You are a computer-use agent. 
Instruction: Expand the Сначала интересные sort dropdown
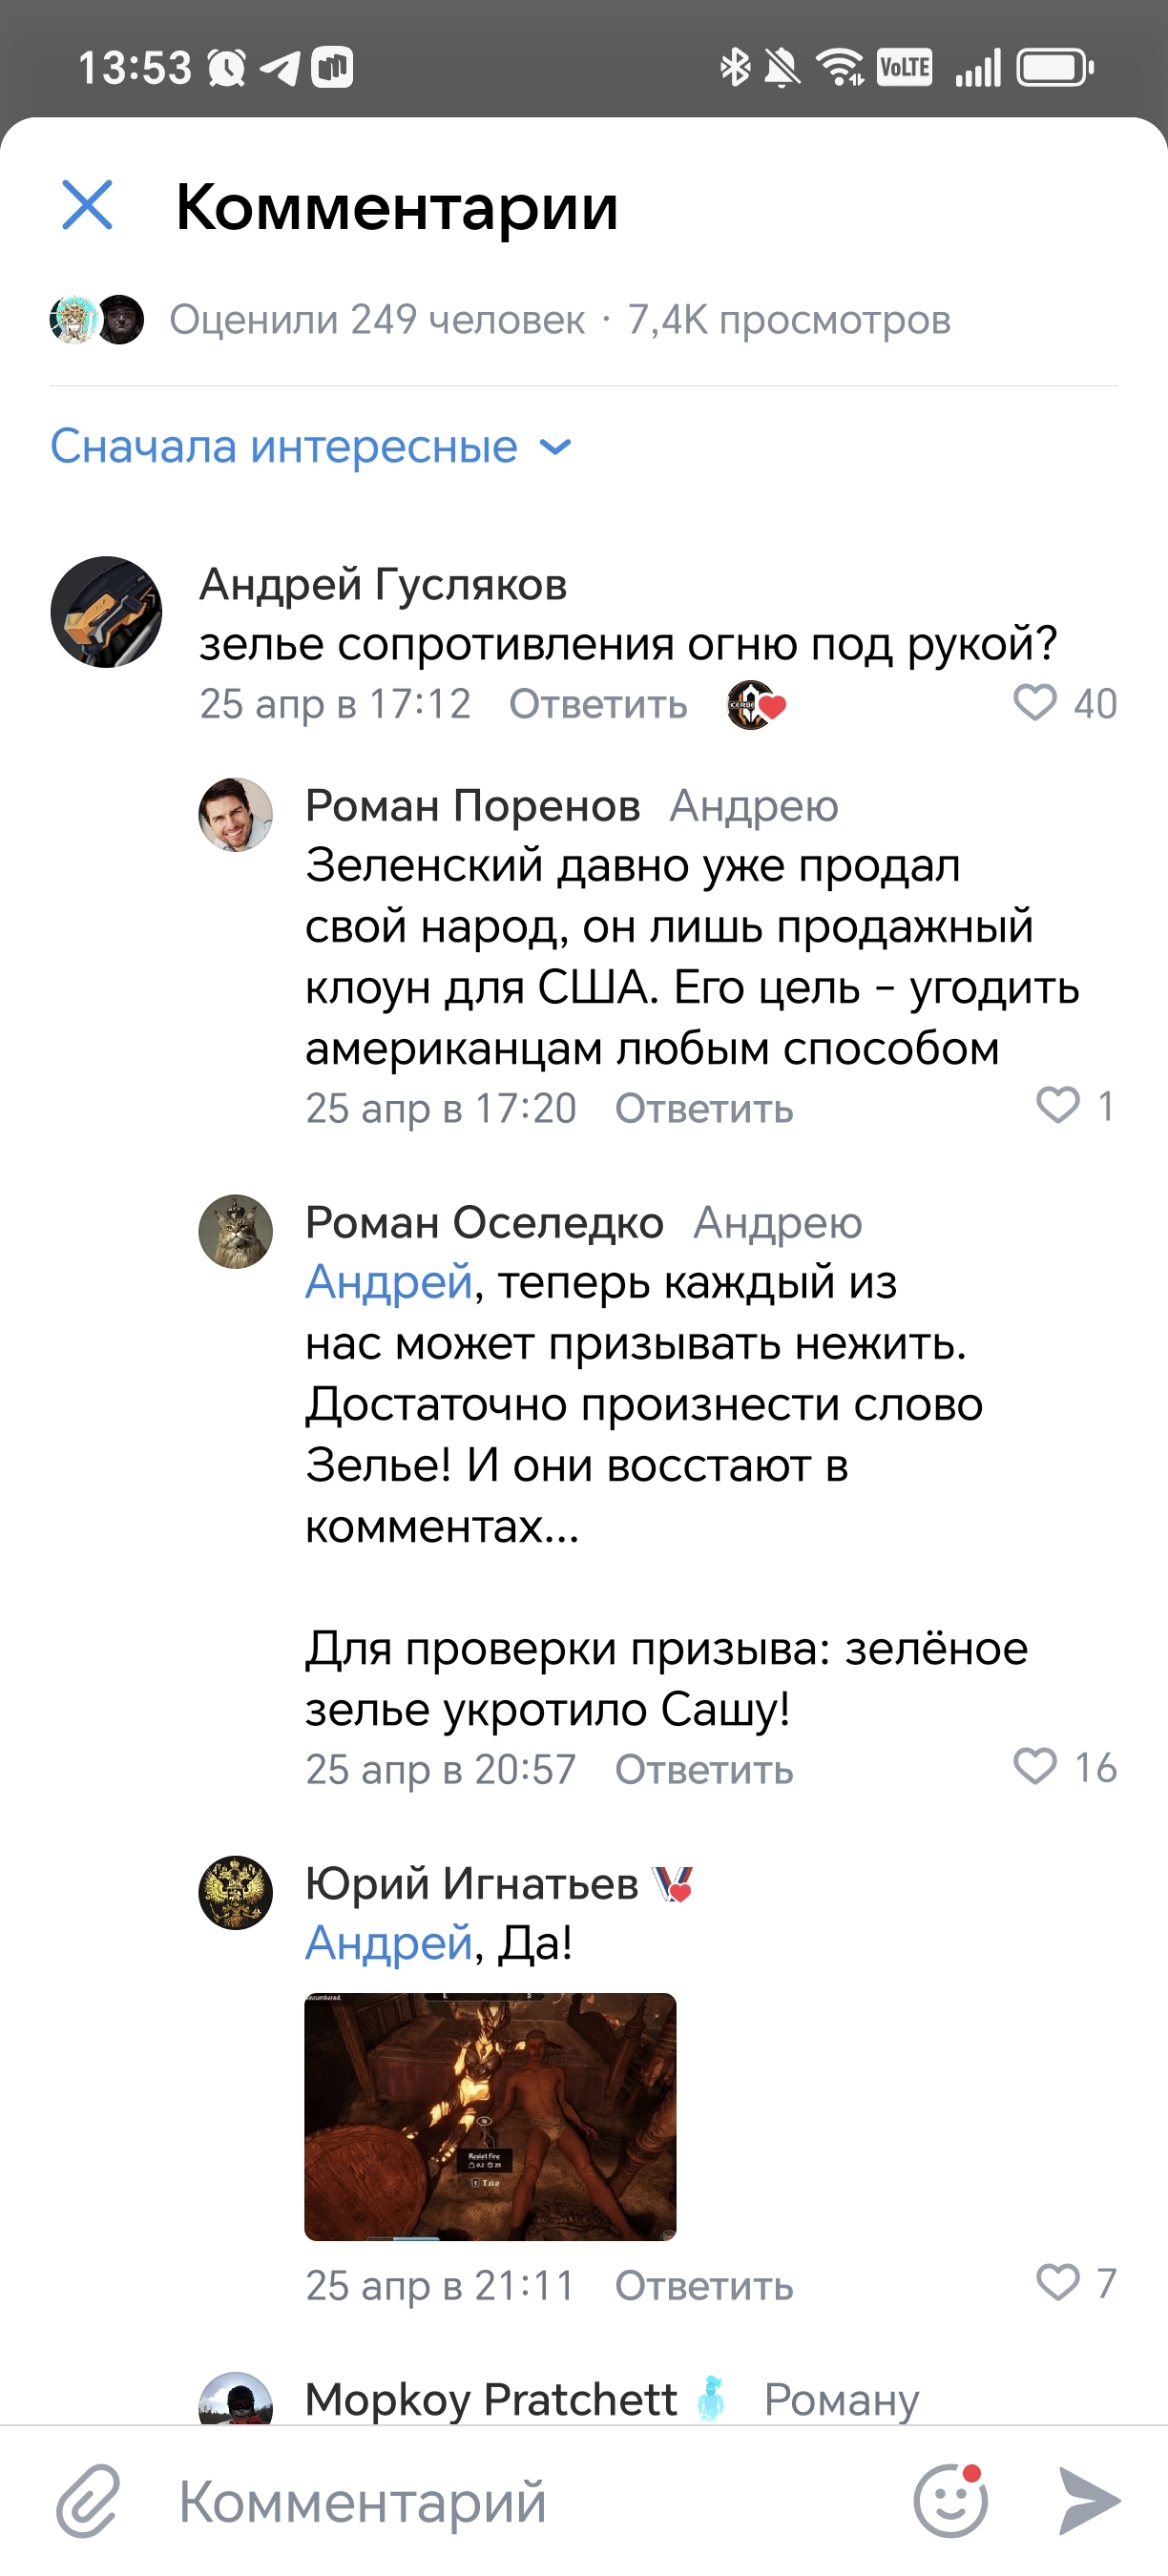311,446
